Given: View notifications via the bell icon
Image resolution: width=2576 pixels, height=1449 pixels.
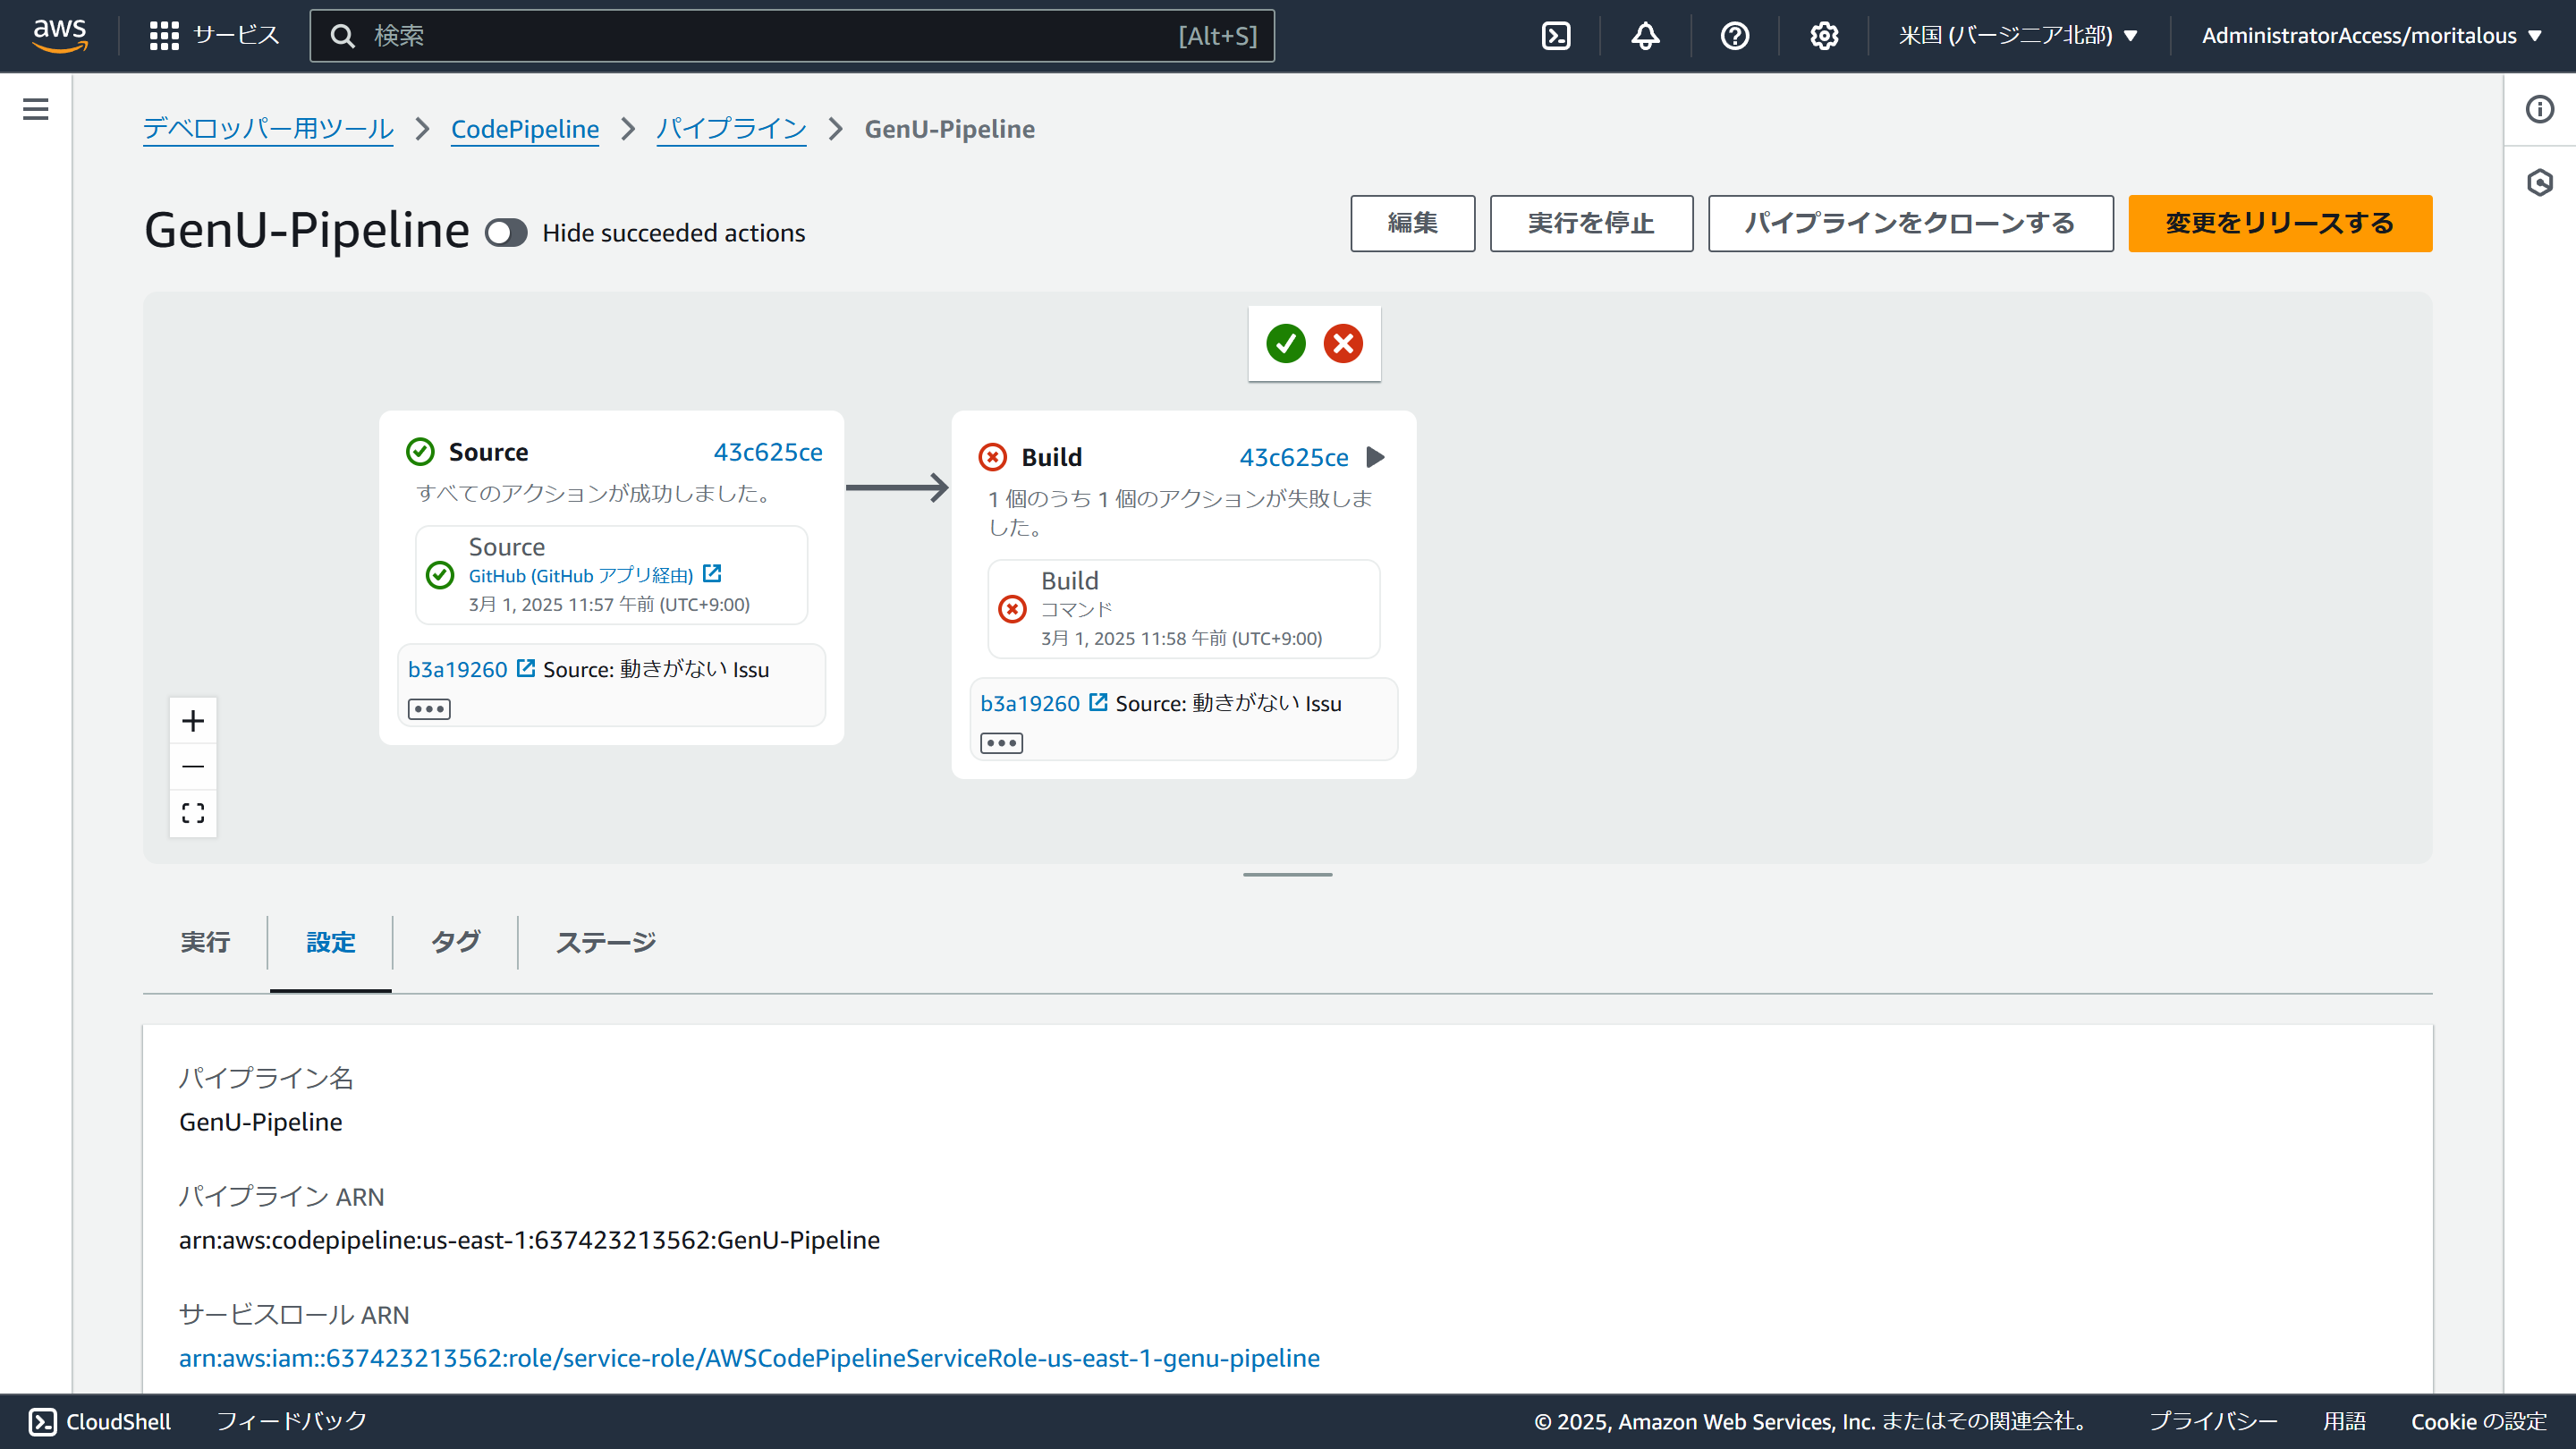Looking at the screenshot, I should [x=1645, y=35].
